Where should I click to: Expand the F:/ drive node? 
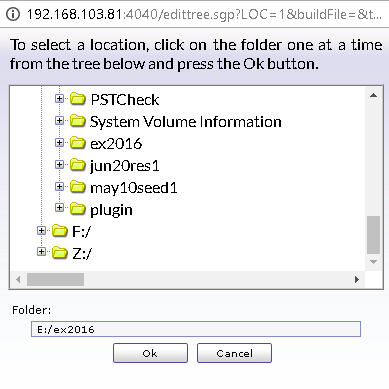(41, 230)
